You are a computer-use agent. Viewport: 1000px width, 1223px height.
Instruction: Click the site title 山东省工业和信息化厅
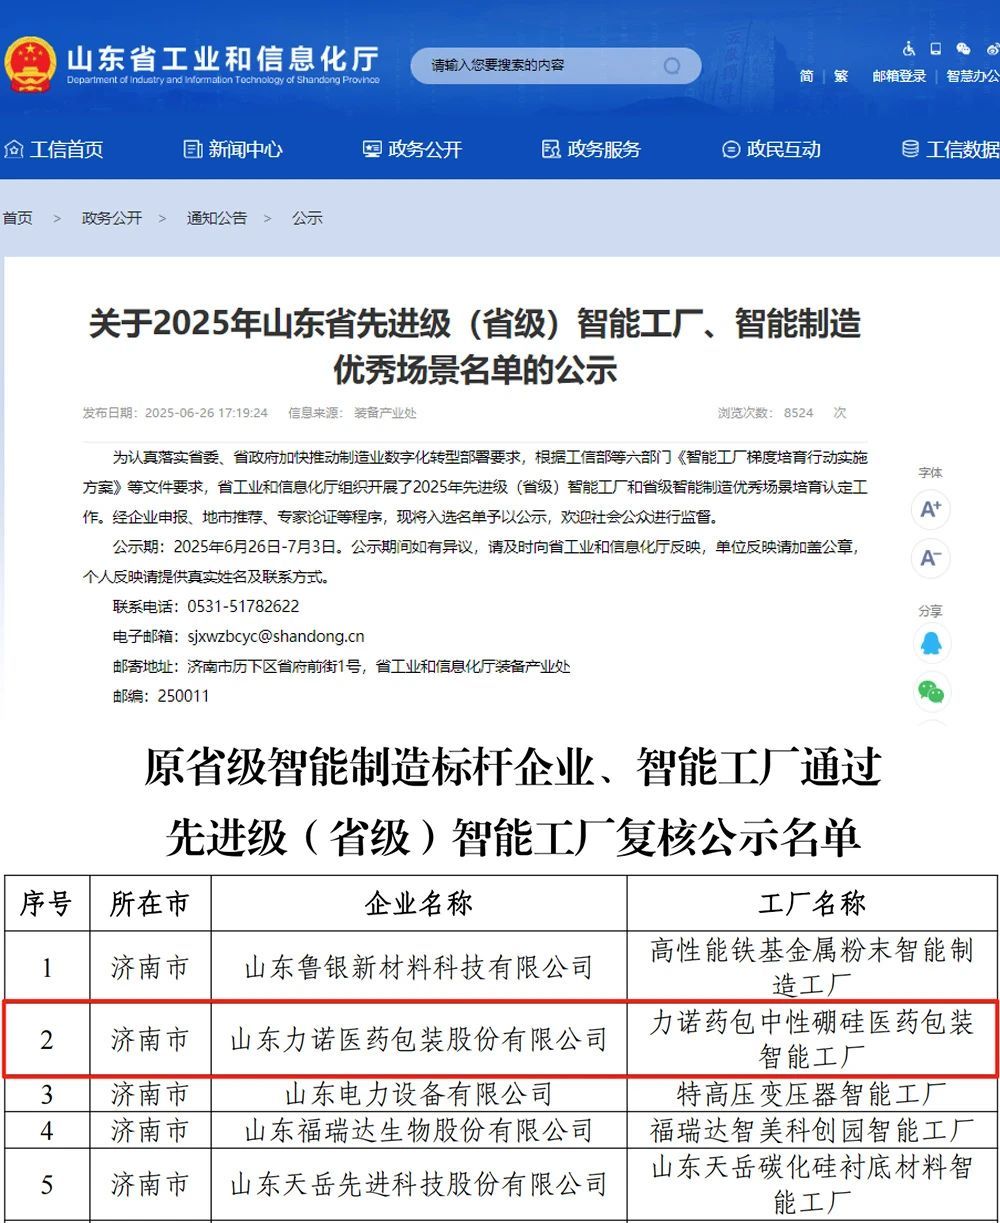tap(223, 58)
